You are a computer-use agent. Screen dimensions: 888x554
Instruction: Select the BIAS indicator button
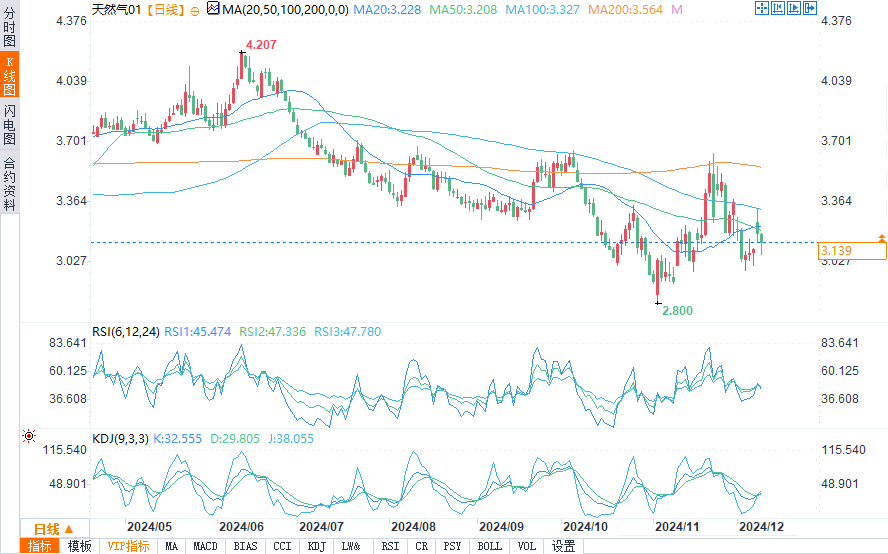pyautogui.click(x=245, y=546)
